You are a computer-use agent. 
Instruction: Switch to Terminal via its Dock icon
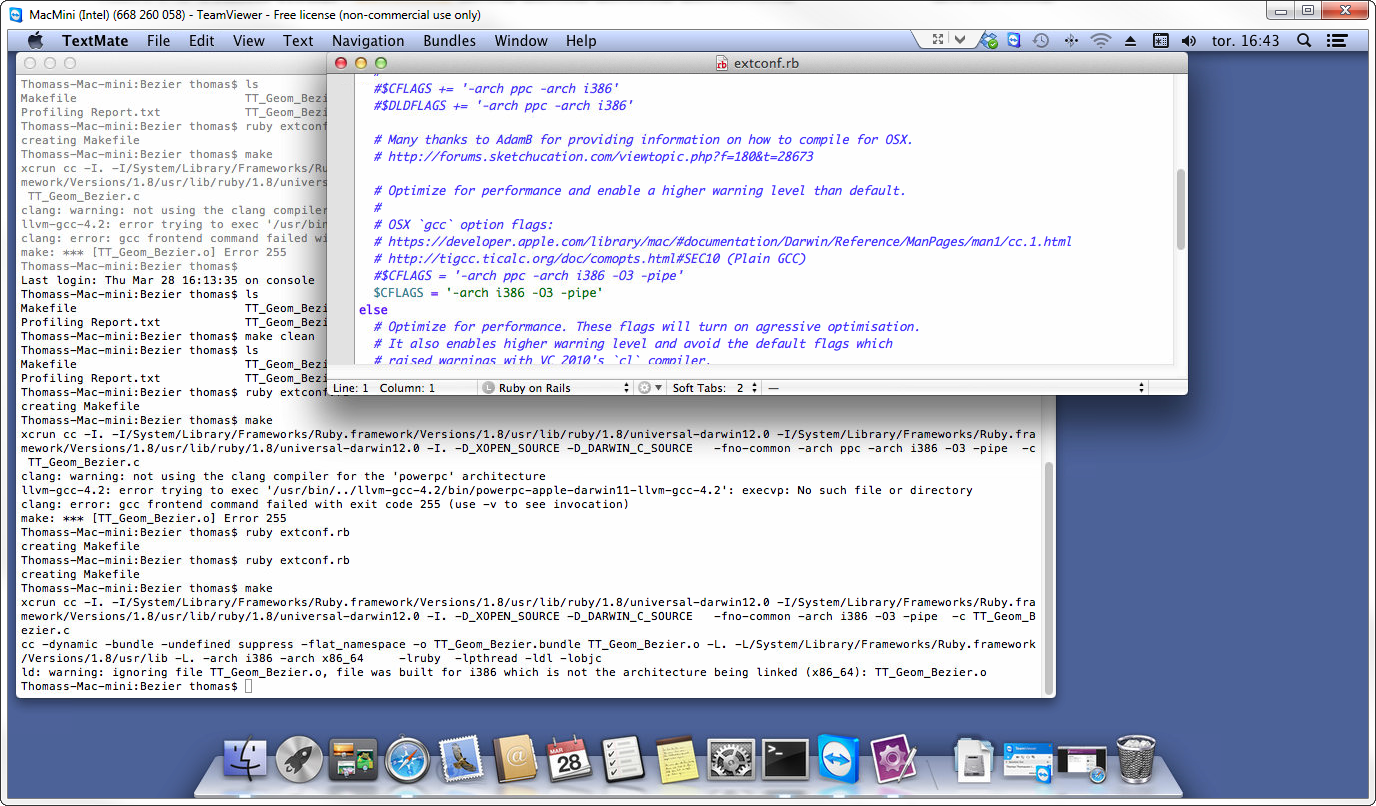(785, 759)
